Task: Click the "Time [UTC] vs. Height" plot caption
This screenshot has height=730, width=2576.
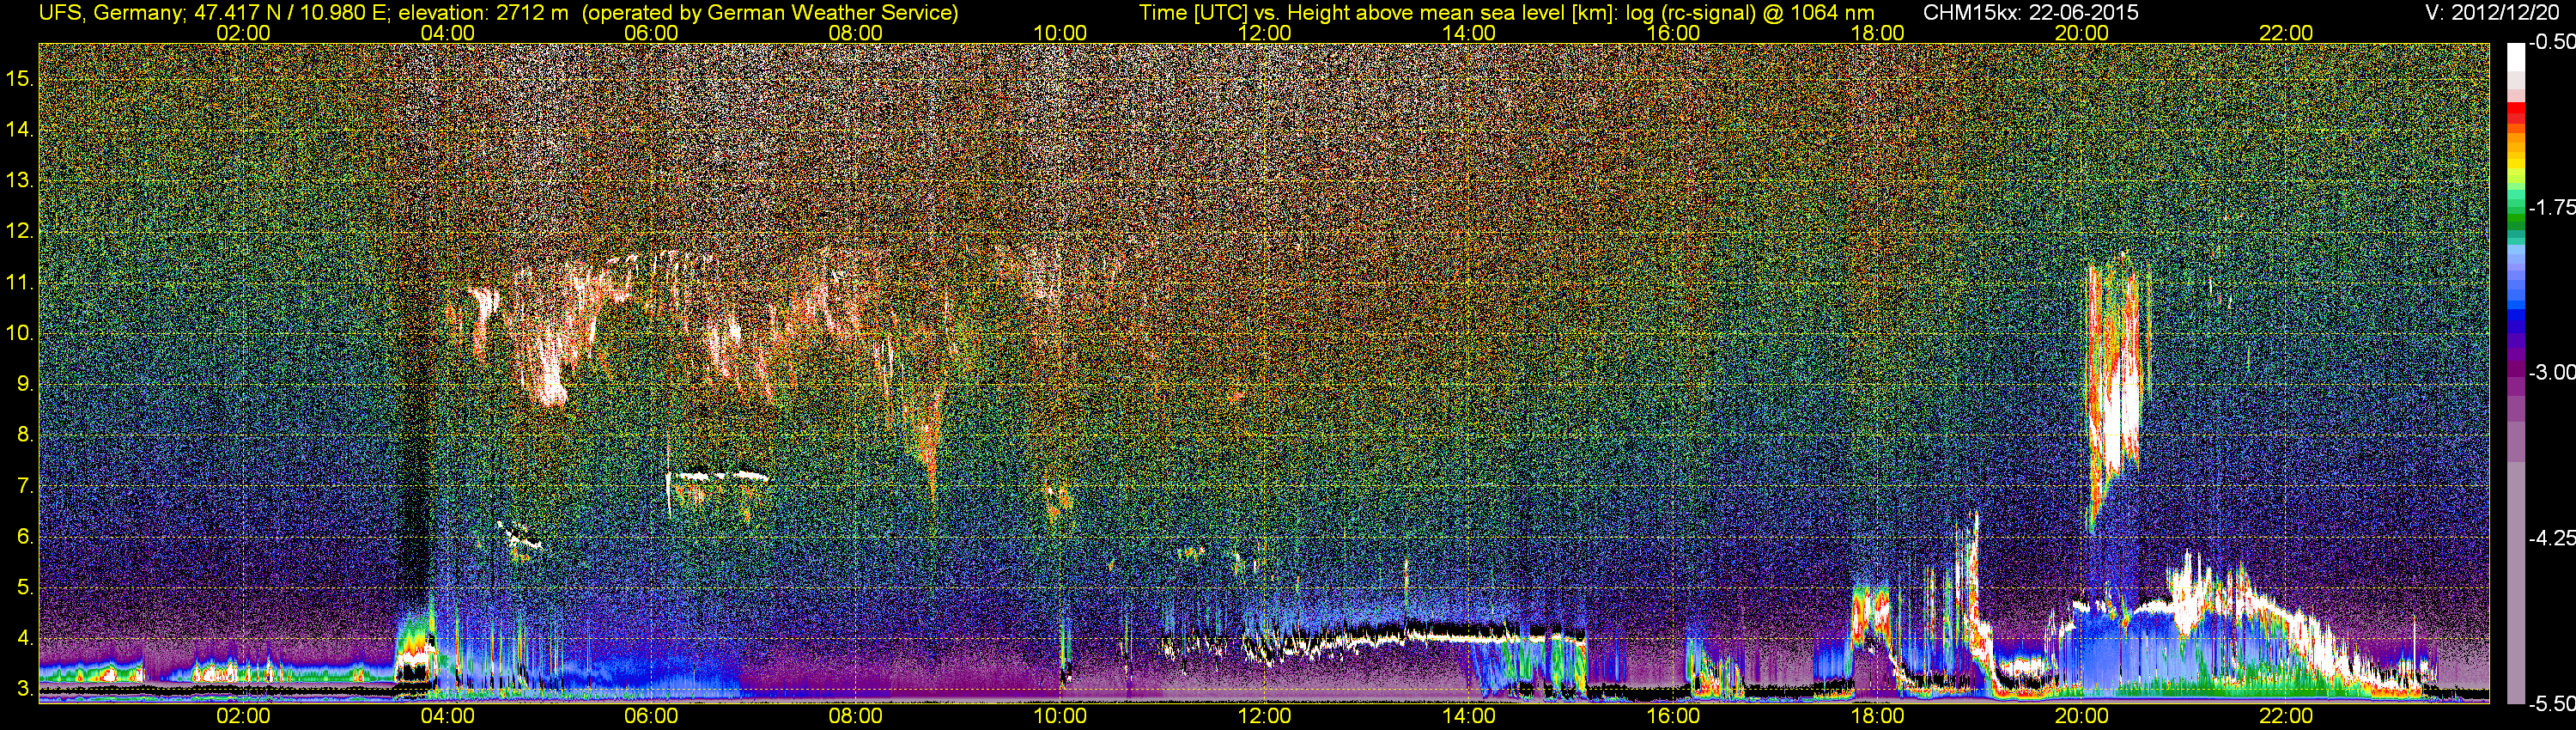Action: click(x=1506, y=13)
